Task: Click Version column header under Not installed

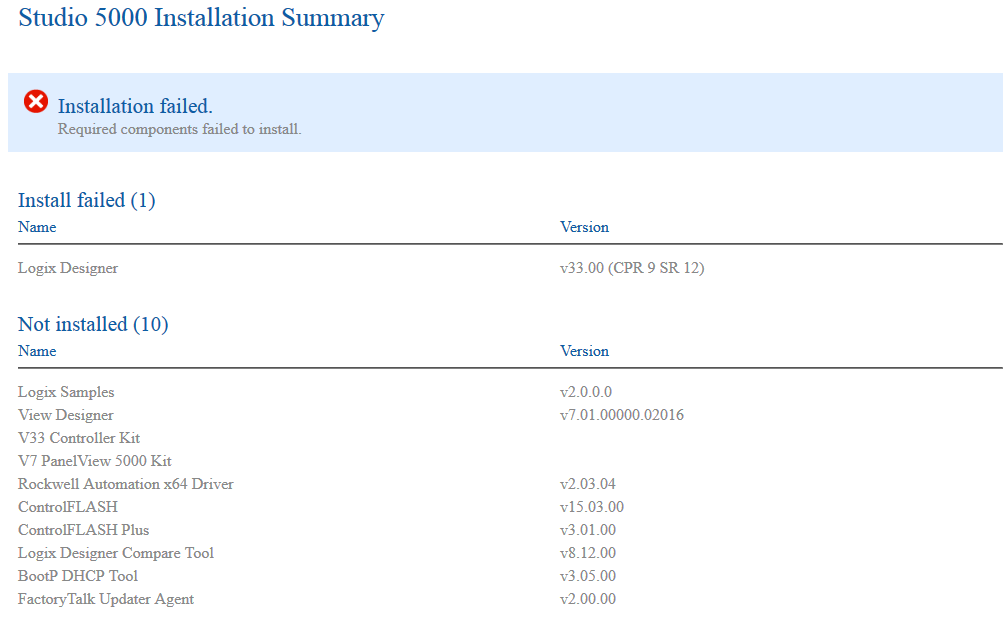Action: click(584, 351)
